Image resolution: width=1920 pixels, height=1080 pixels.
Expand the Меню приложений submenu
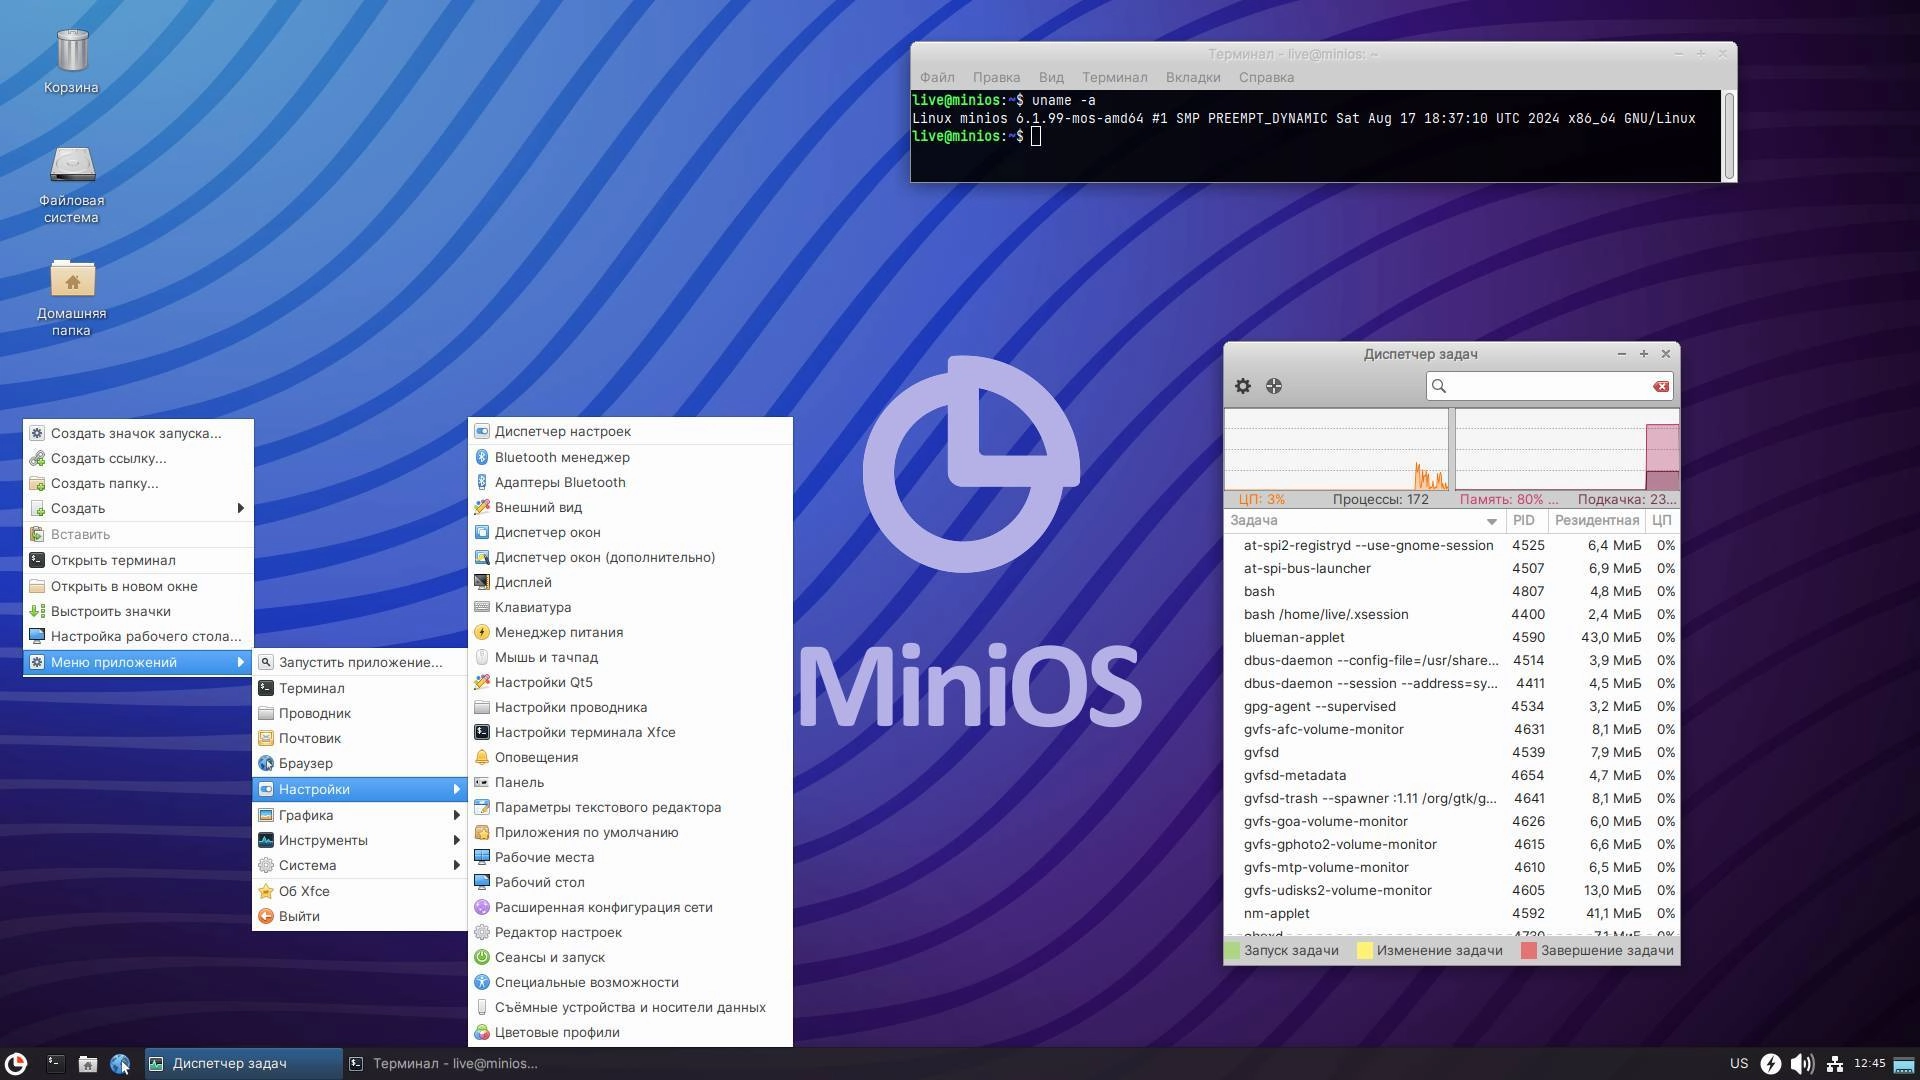(138, 662)
